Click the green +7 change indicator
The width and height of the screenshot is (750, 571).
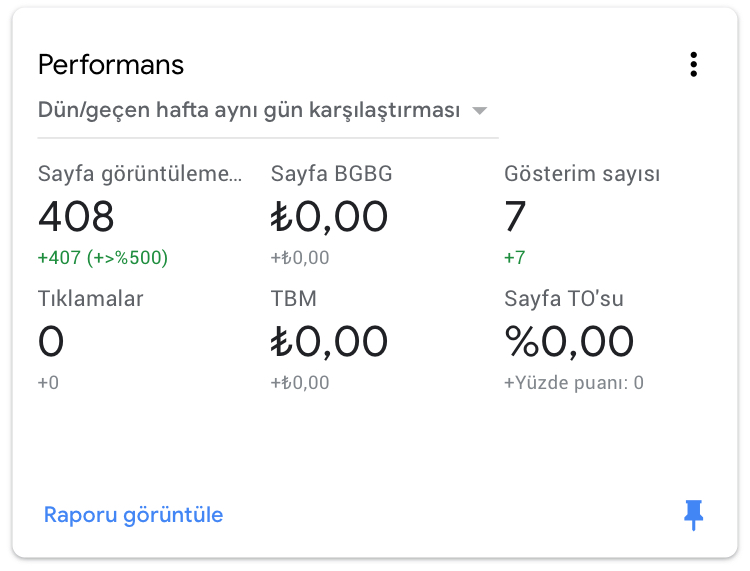(x=515, y=258)
